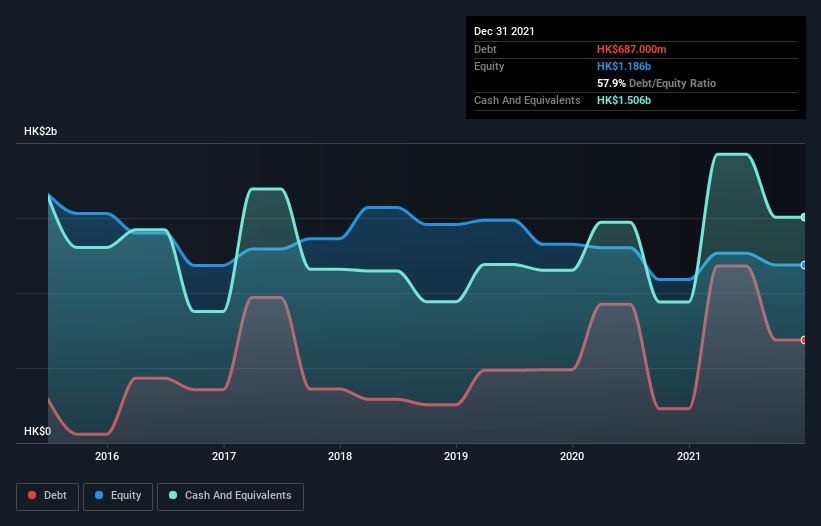821x526 pixels.
Task: Click the Dec 31 2021 tooltip date
Action: point(504,31)
